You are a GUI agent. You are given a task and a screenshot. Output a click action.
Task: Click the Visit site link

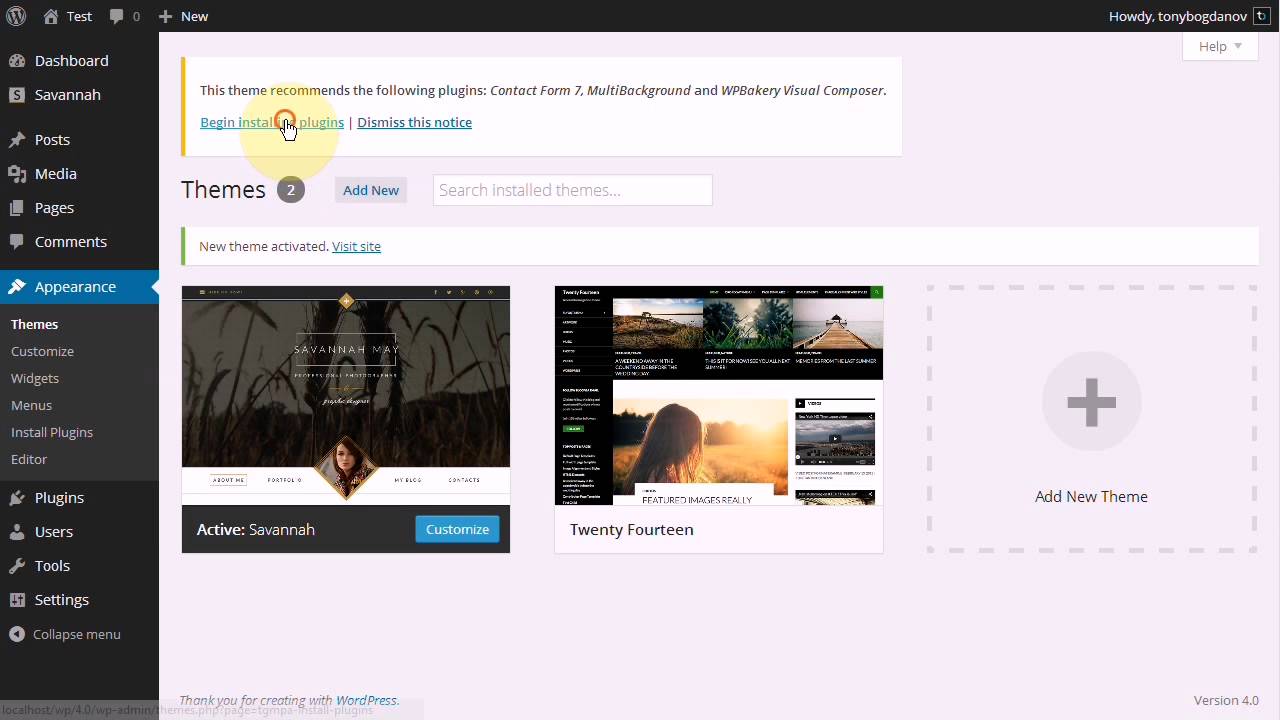pos(356,246)
